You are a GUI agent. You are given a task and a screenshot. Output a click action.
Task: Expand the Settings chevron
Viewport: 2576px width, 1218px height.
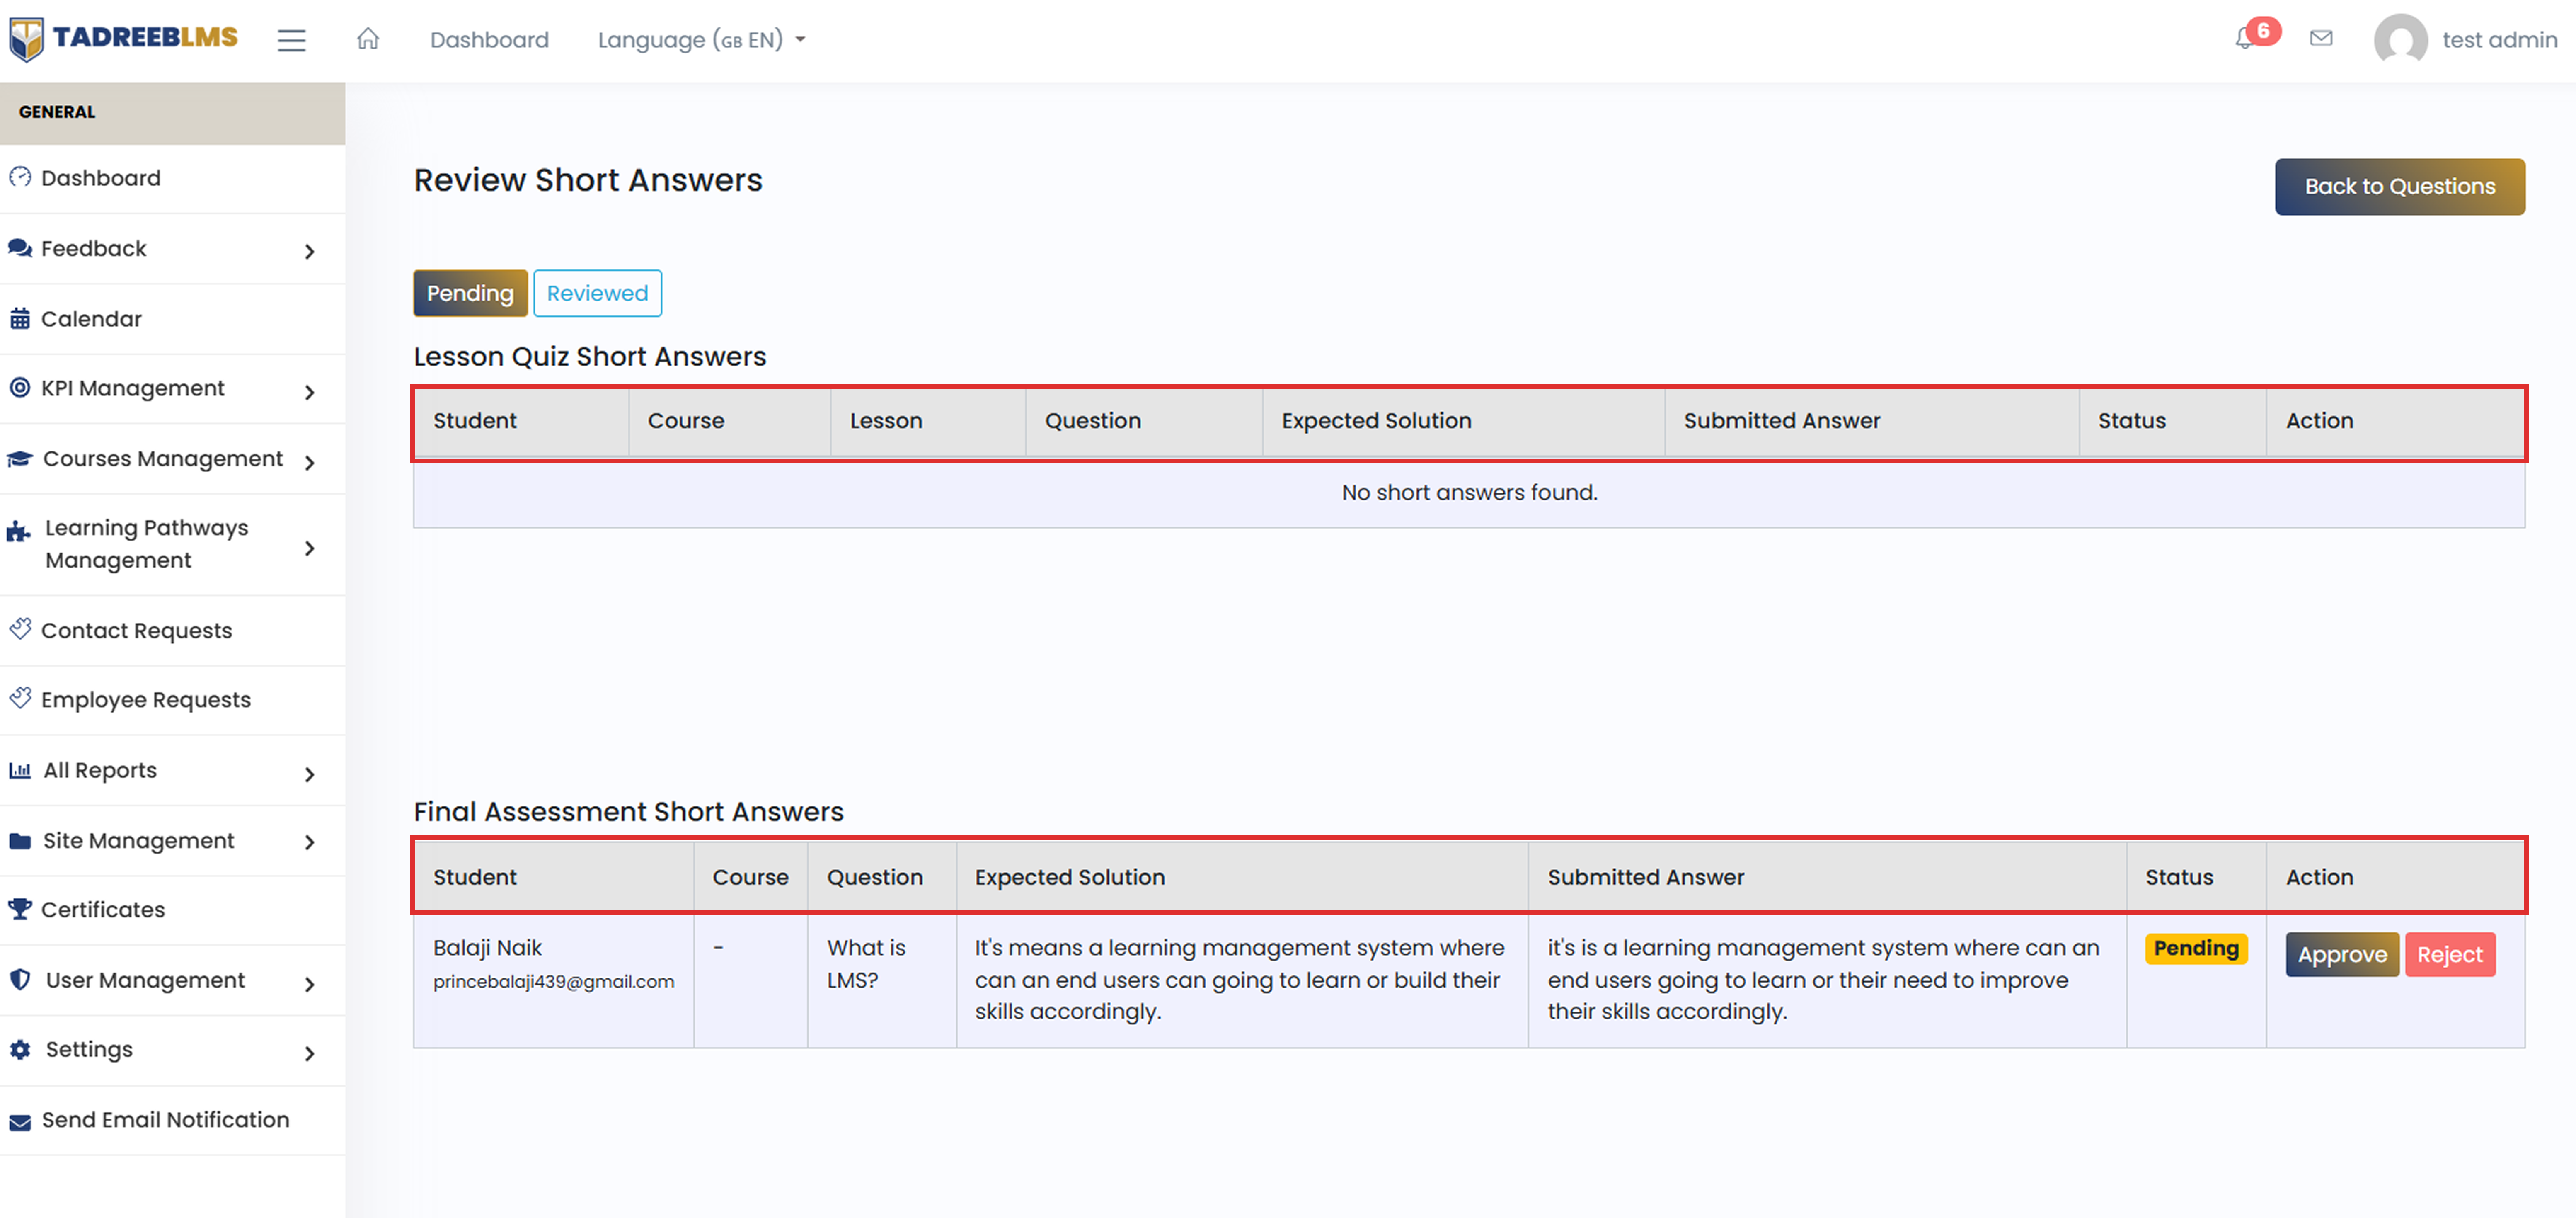pyautogui.click(x=310, y=1053)
